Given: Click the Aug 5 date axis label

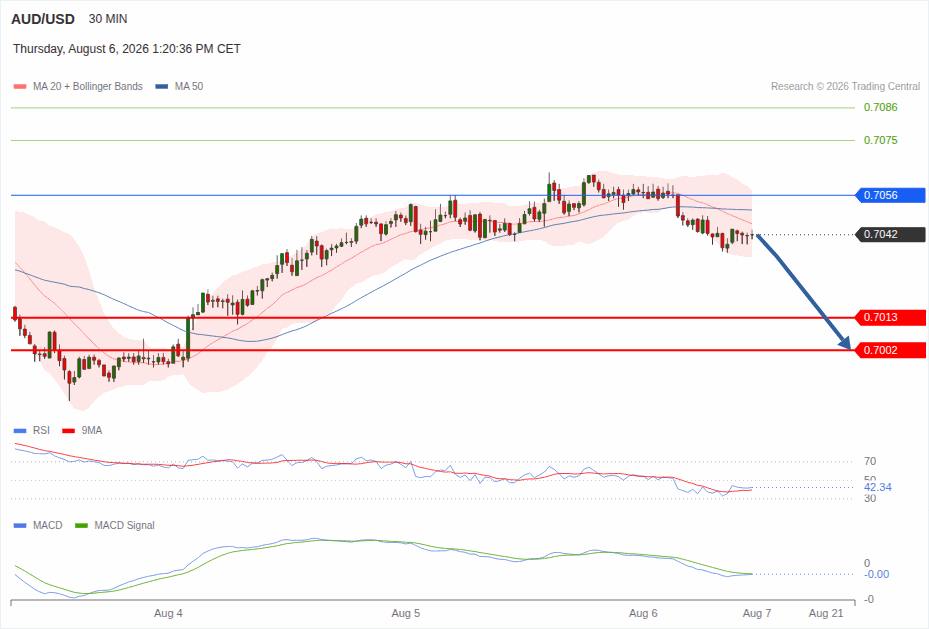Looking at the screenshot, I should [x=406, y=614].
